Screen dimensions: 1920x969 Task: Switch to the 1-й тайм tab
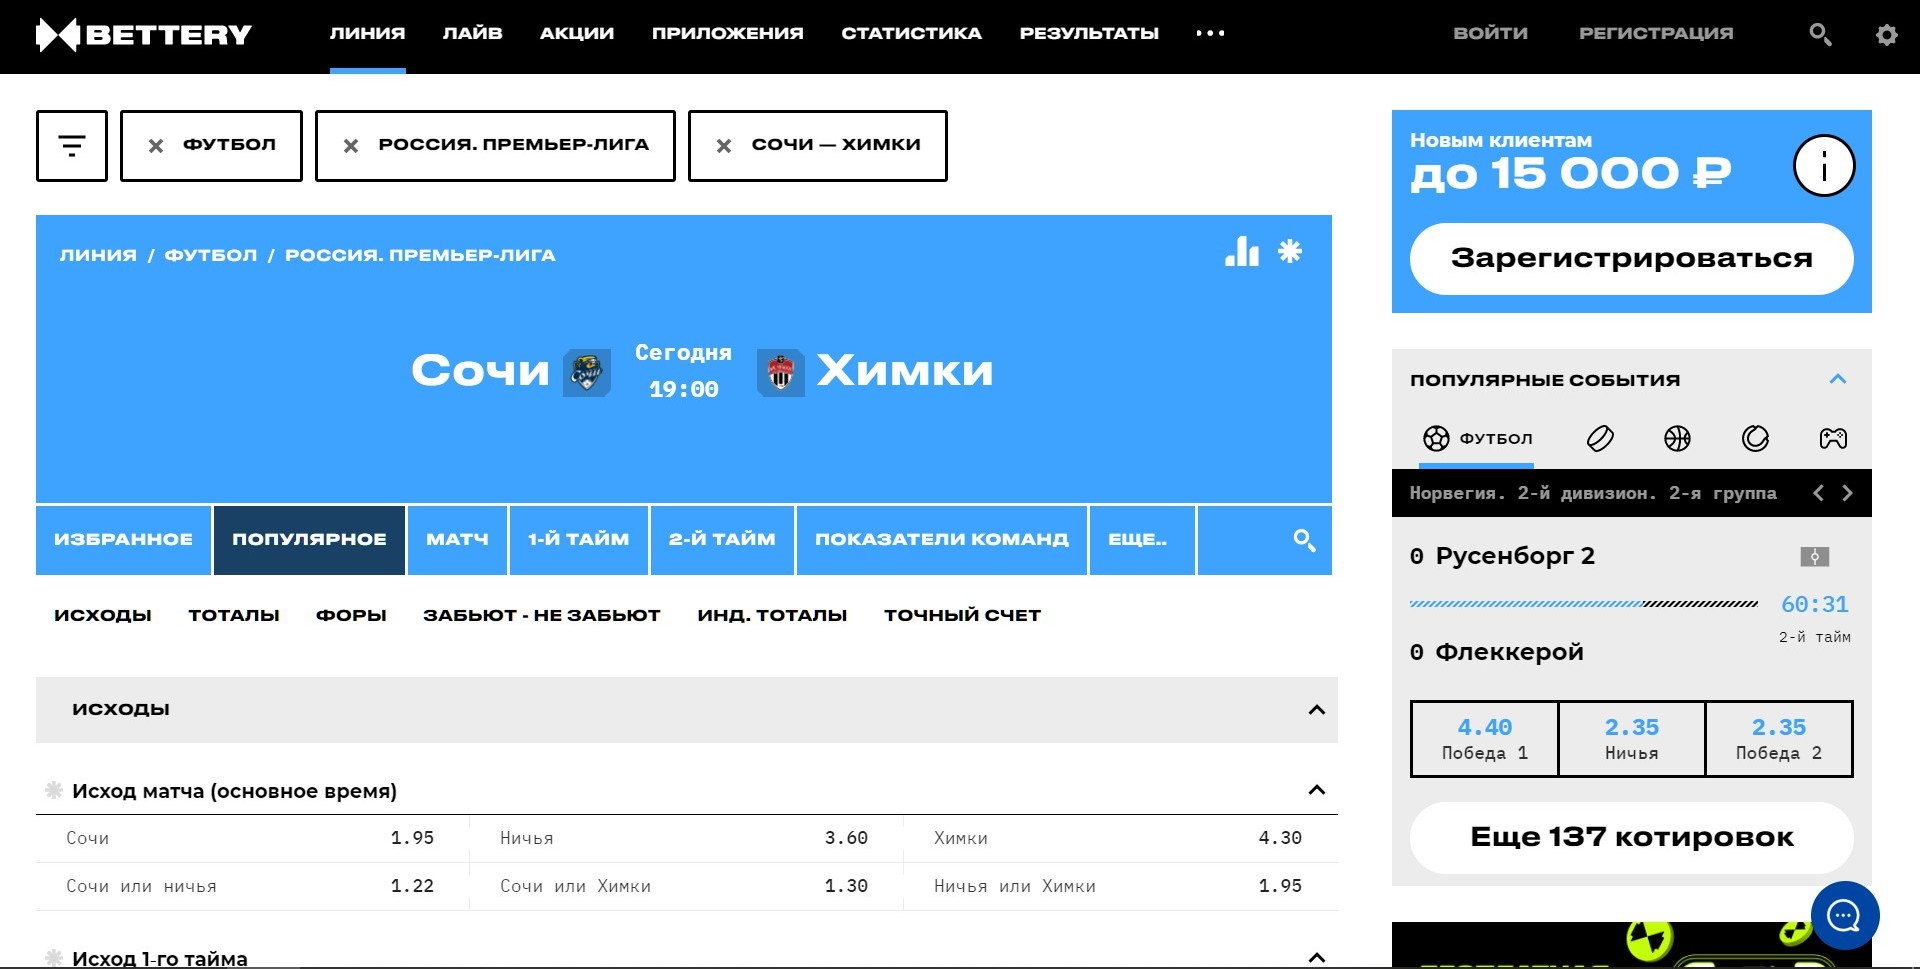tap(578, 540)
